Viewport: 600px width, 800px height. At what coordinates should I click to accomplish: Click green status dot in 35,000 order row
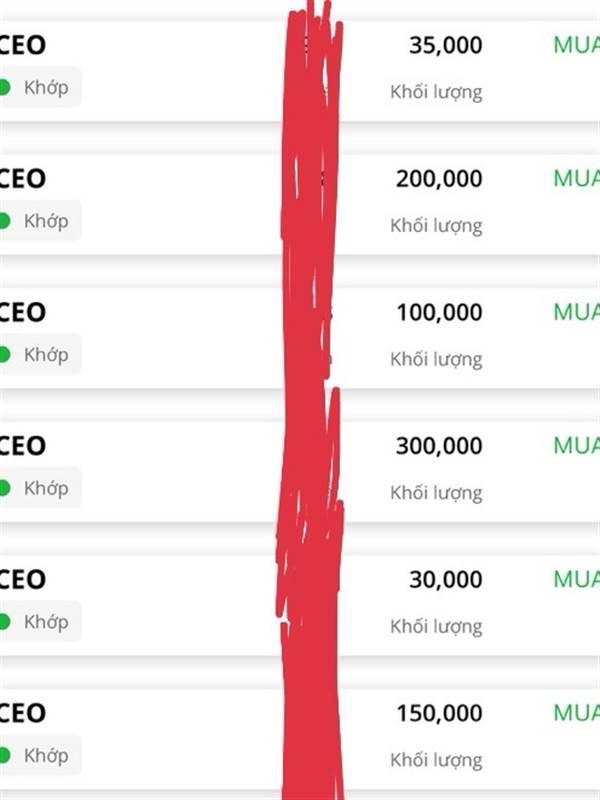(x=4, y=87)
